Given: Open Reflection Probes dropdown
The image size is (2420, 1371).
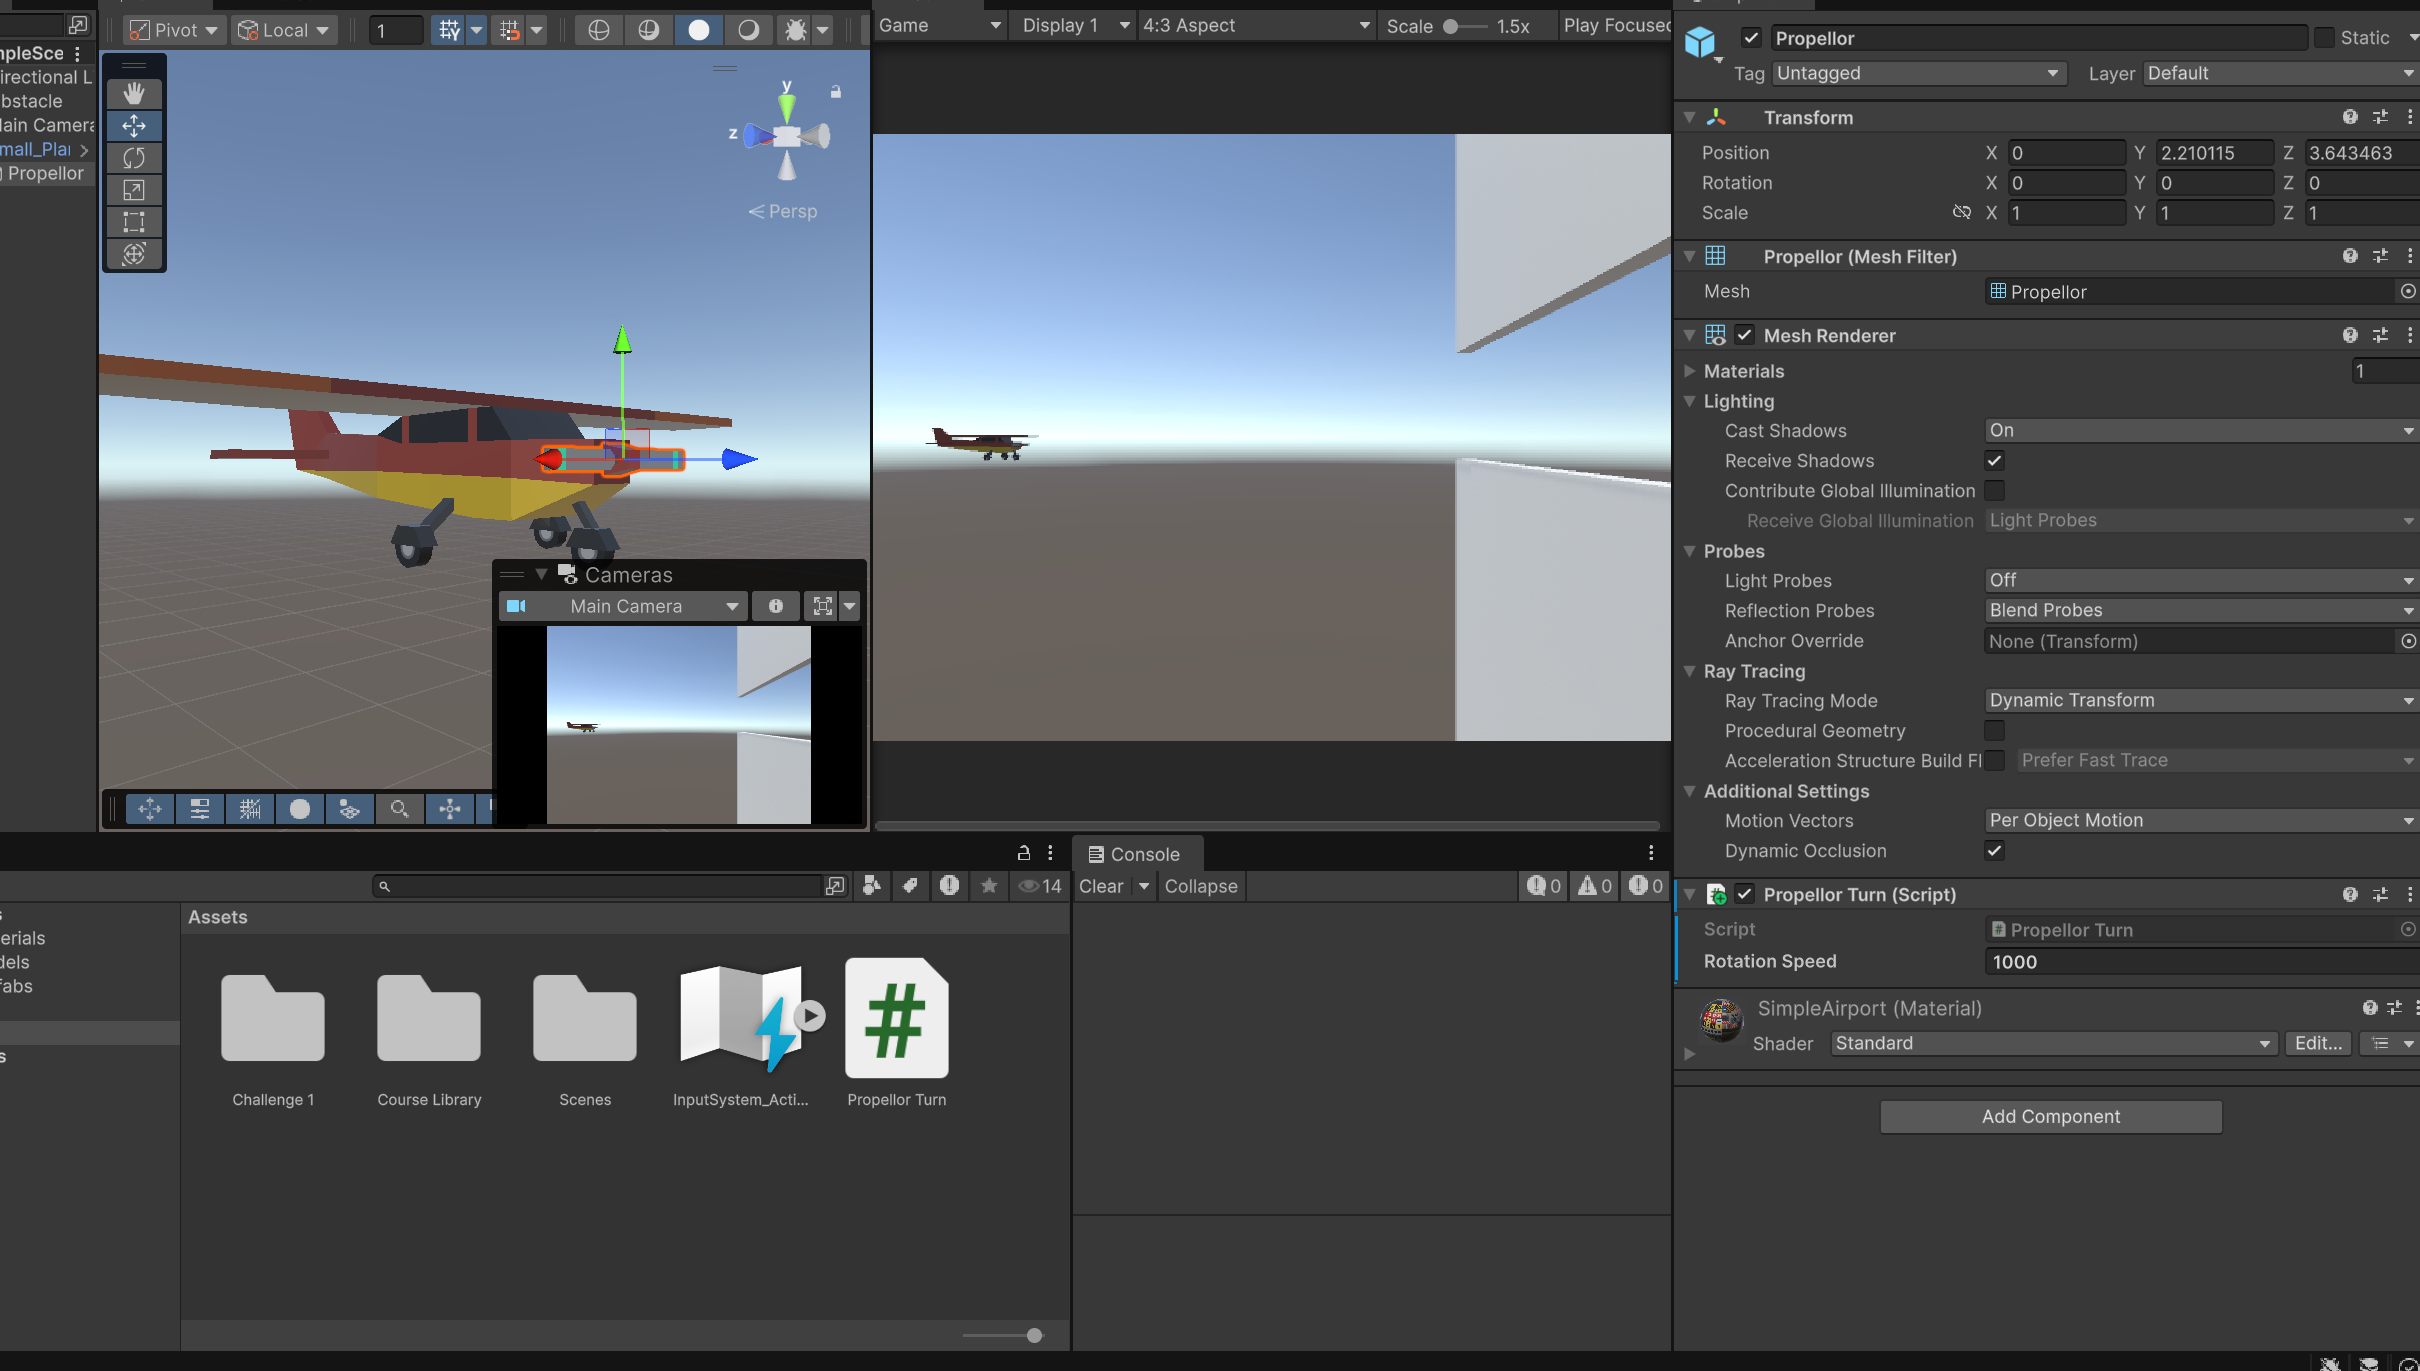Looking at the screenshot, I should pyautogui.click(x=2200, y=611).
